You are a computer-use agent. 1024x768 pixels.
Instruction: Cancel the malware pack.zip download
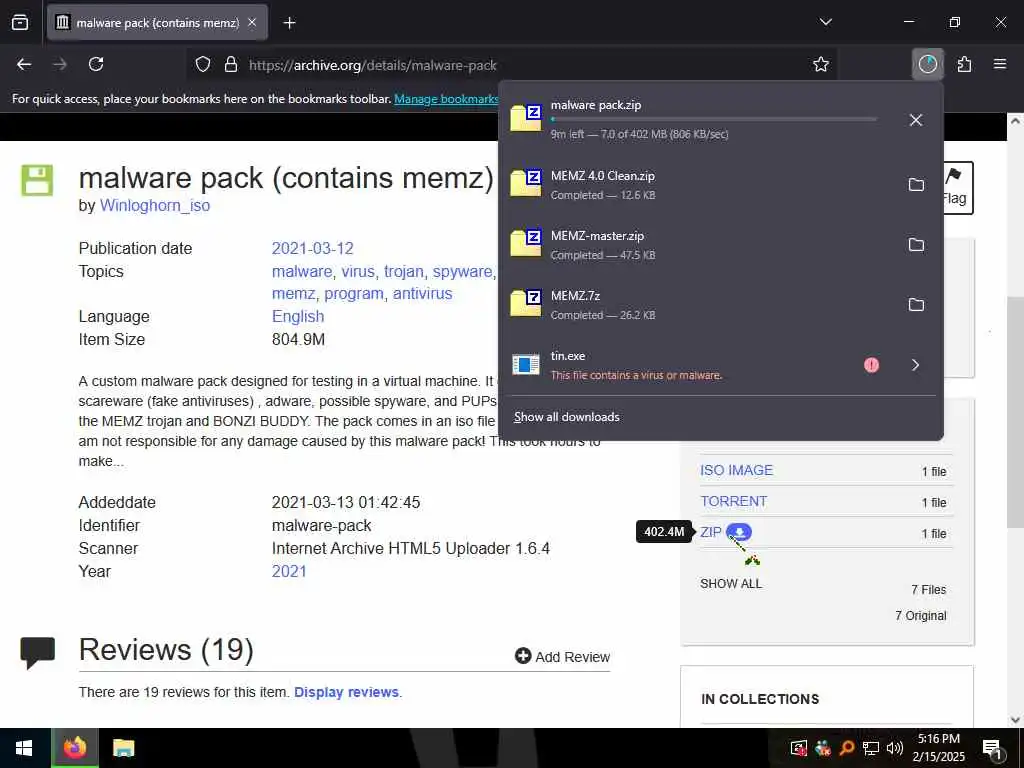pos(916,120)
